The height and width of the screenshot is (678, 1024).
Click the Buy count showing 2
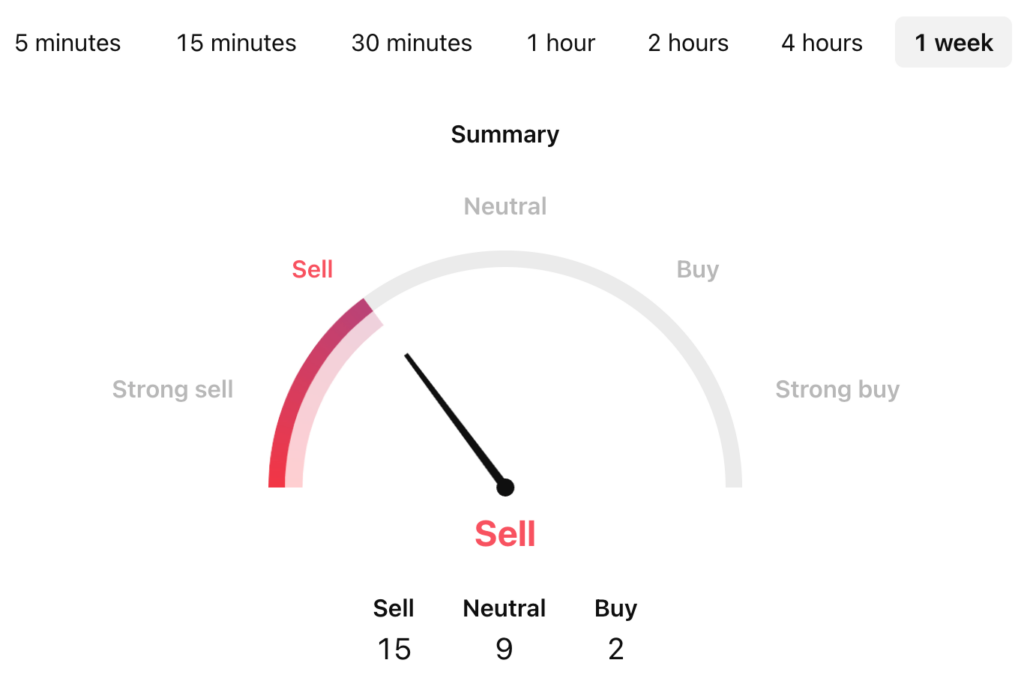coord(615,648)
